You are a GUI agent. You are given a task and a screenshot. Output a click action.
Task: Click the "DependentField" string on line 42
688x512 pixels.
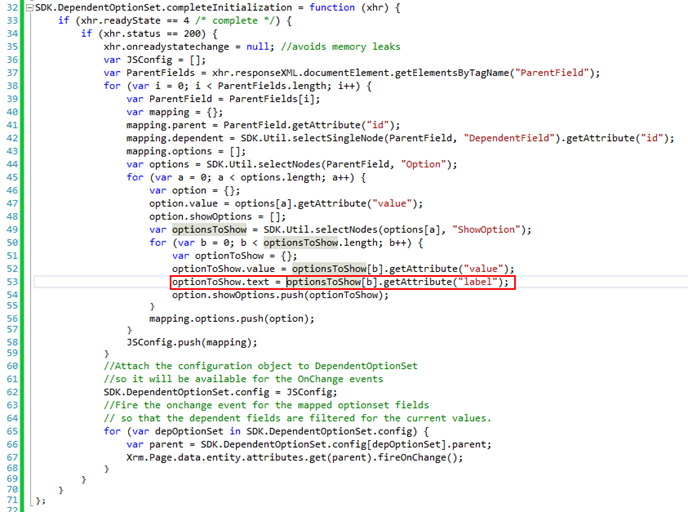point(509,138)
